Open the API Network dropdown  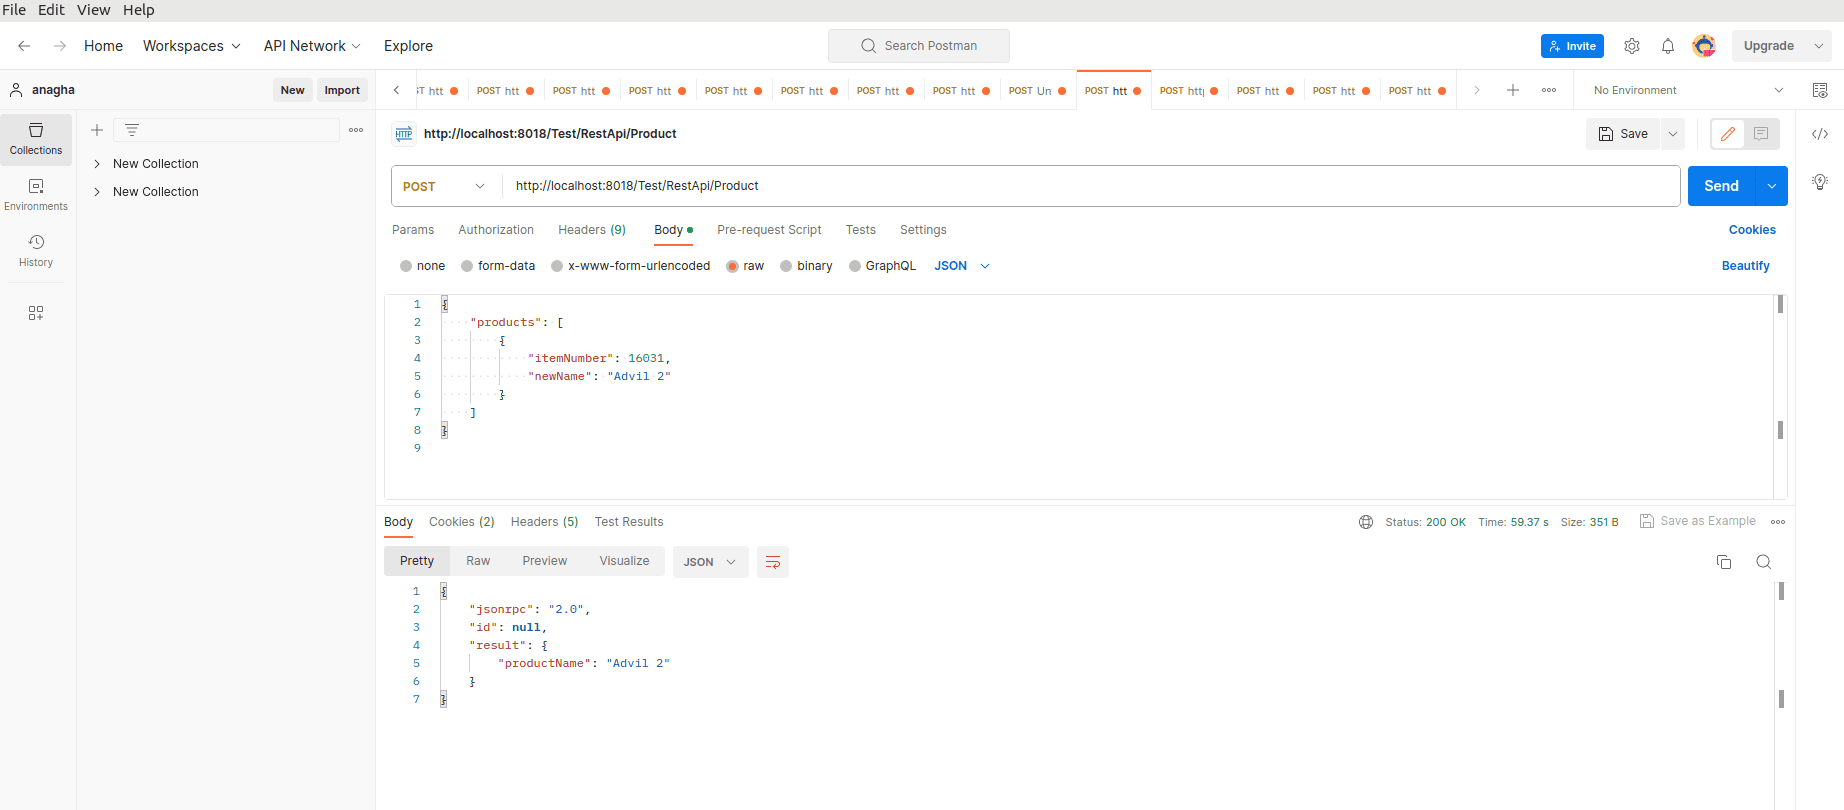coord(312,46)
